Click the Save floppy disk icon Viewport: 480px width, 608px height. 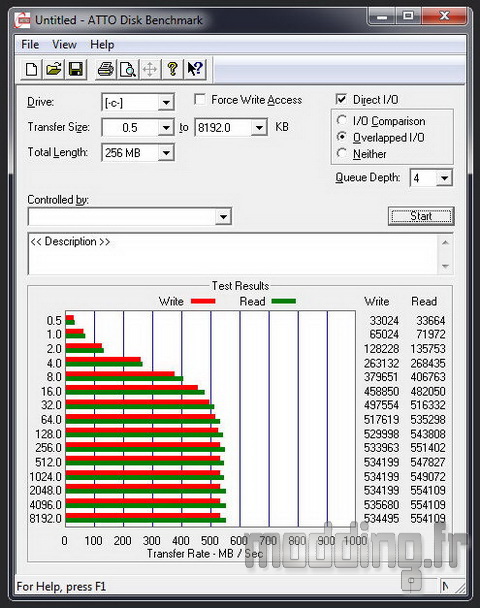click(x=76, y=70)
